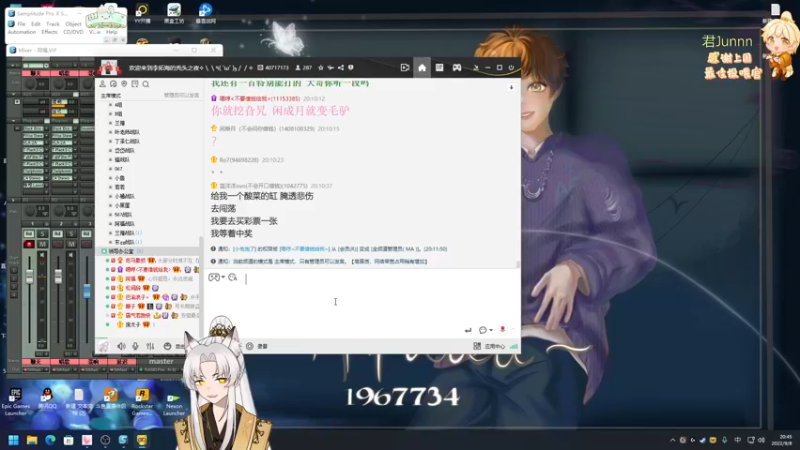Screen dimensions: 800x450
Task: Collapse the Plug-ins section in the mixer
Action: 14,121
